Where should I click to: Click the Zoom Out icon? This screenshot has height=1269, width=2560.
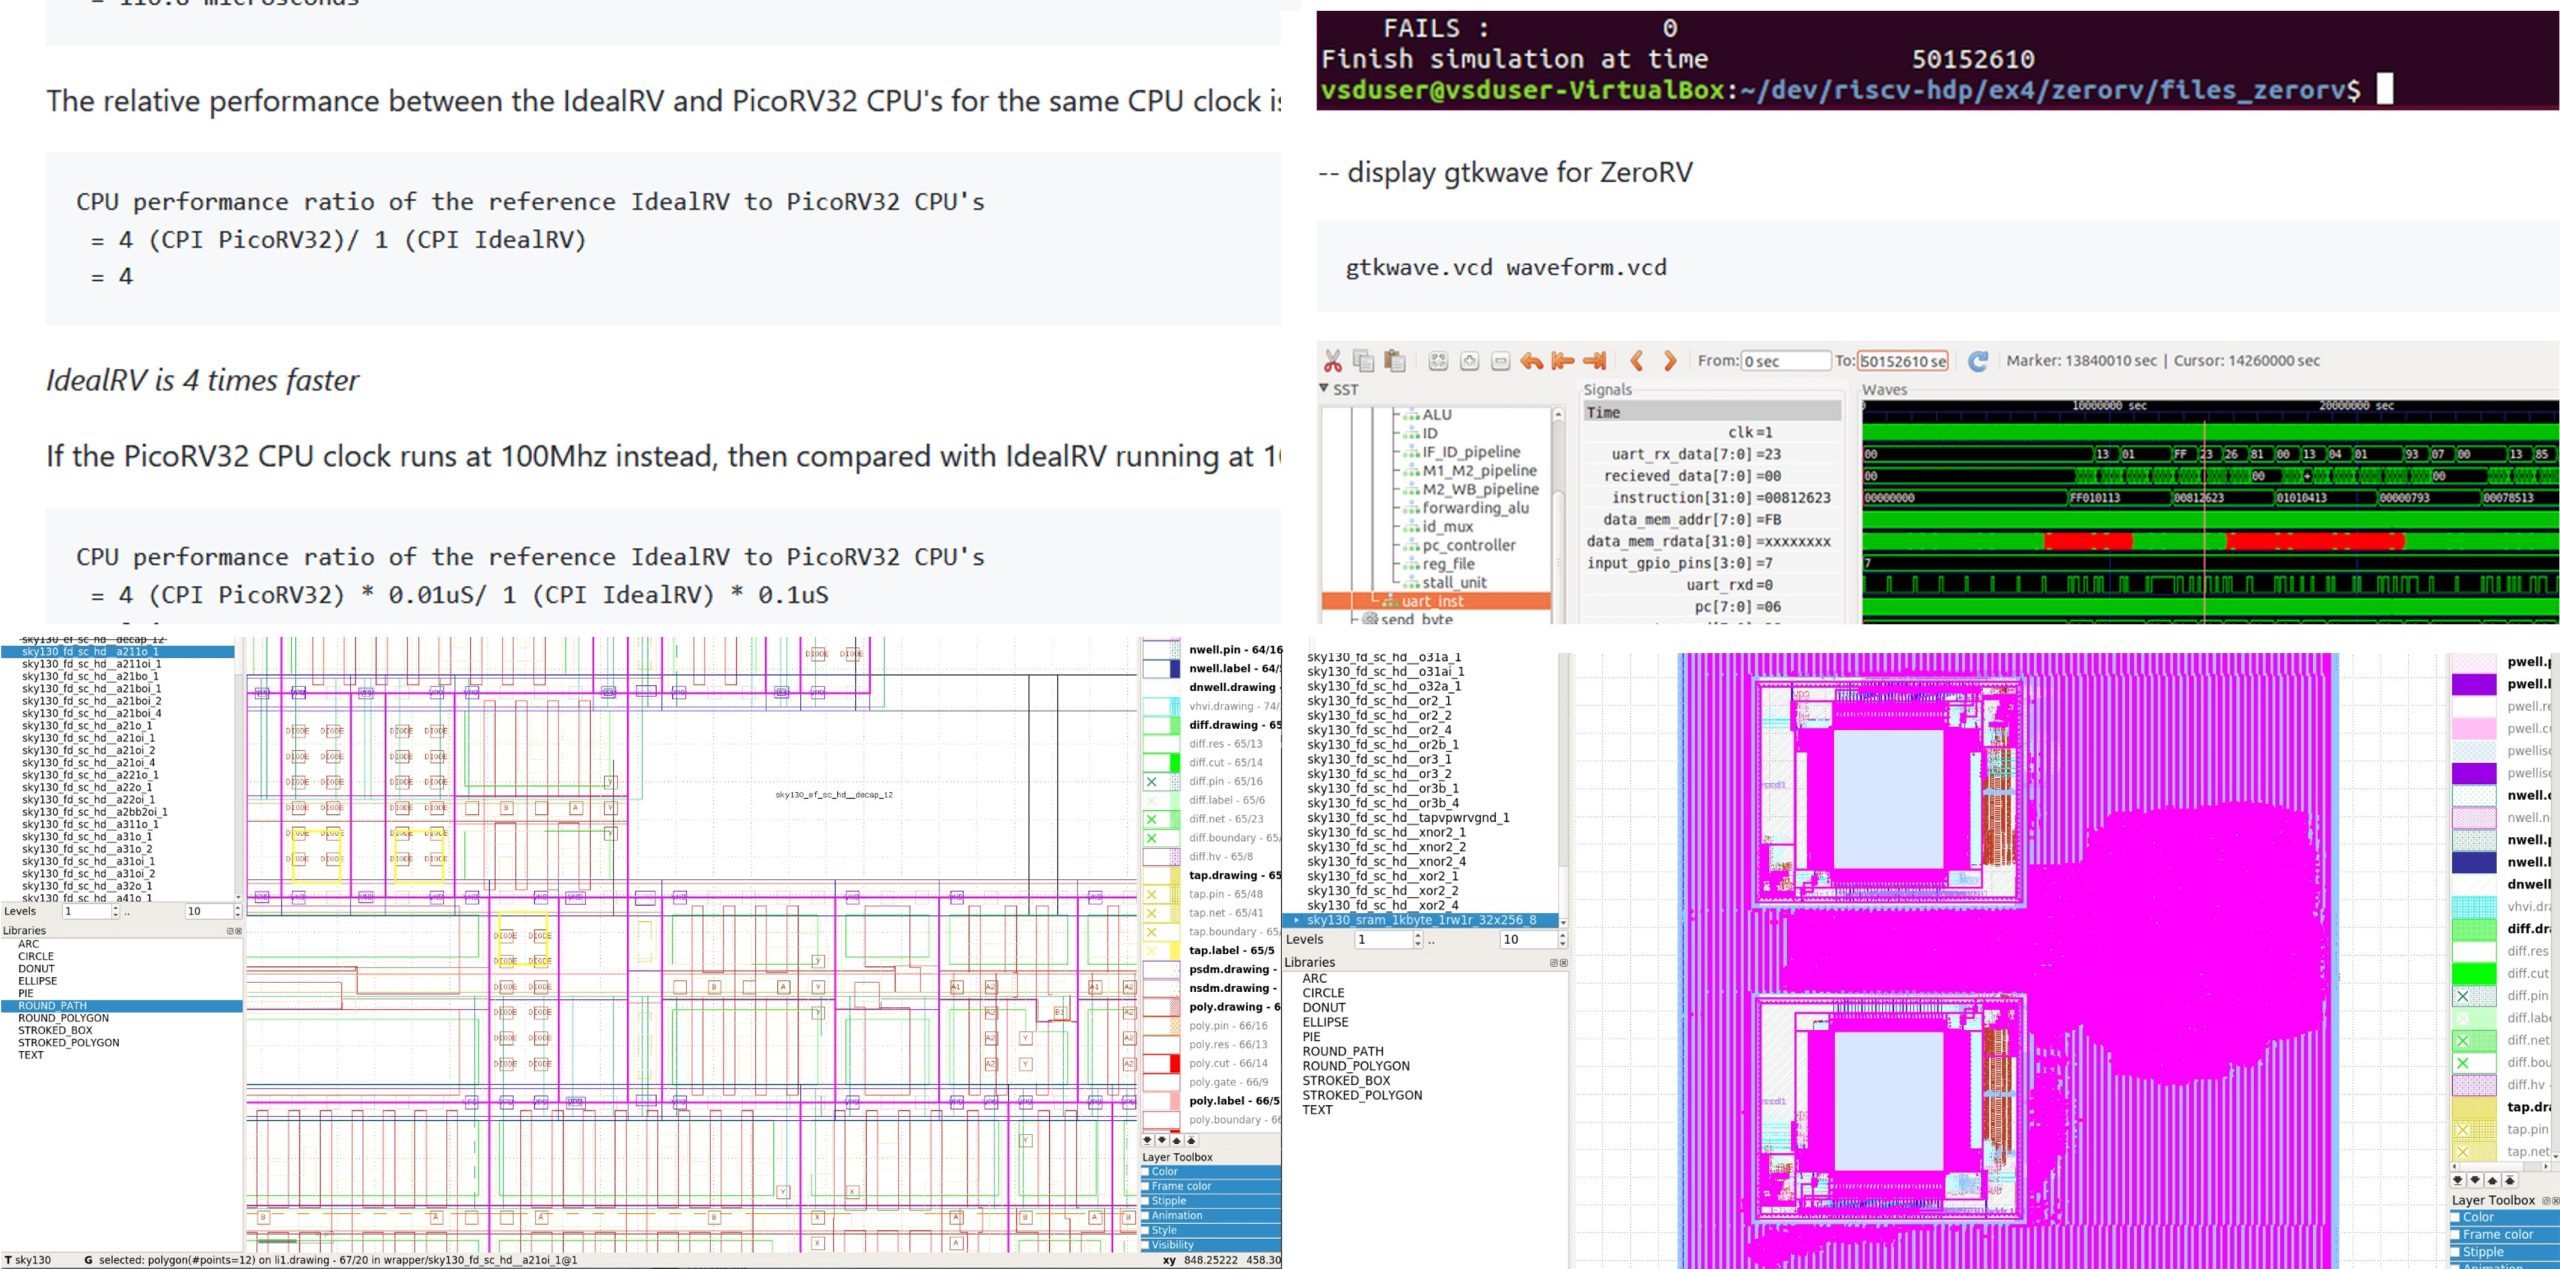click(x=1500, y=361)
